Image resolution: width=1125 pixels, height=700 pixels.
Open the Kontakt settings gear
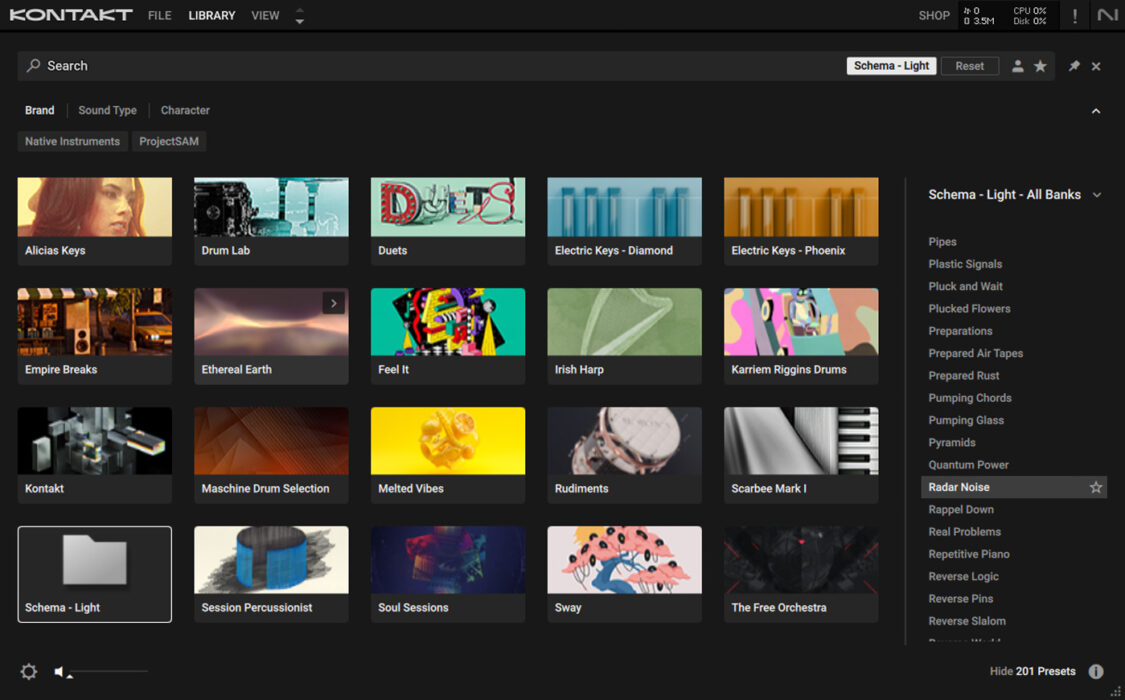pyautogui.click(x=29, y=671)
